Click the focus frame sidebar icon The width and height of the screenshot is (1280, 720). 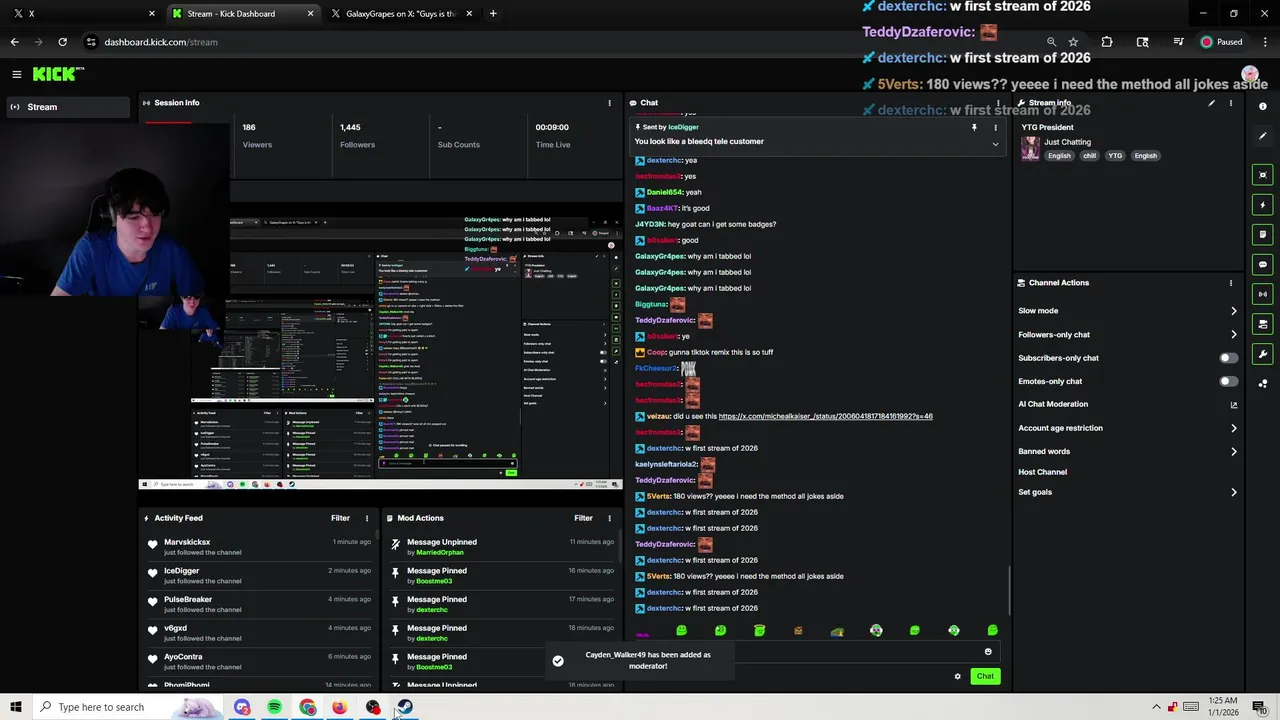pos(1263,175)
